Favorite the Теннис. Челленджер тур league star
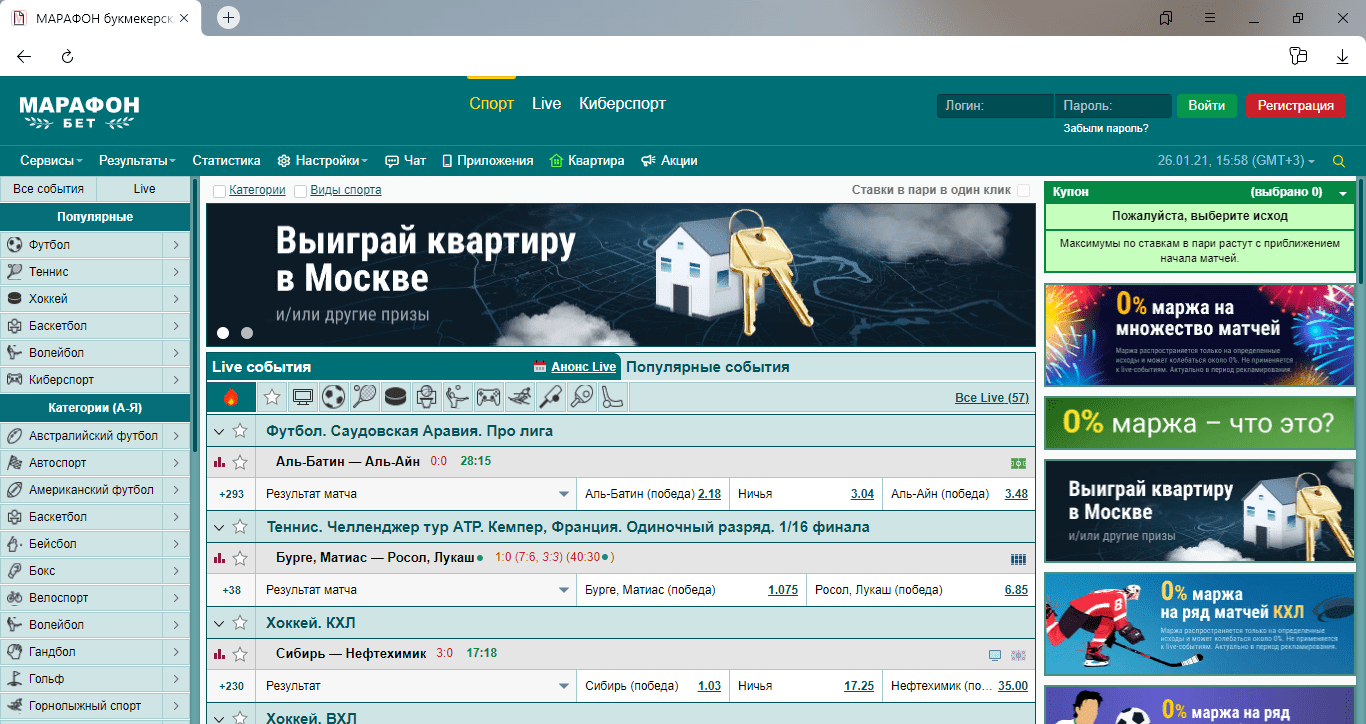This screenshot has width=1366, height=724. point(240,526)
